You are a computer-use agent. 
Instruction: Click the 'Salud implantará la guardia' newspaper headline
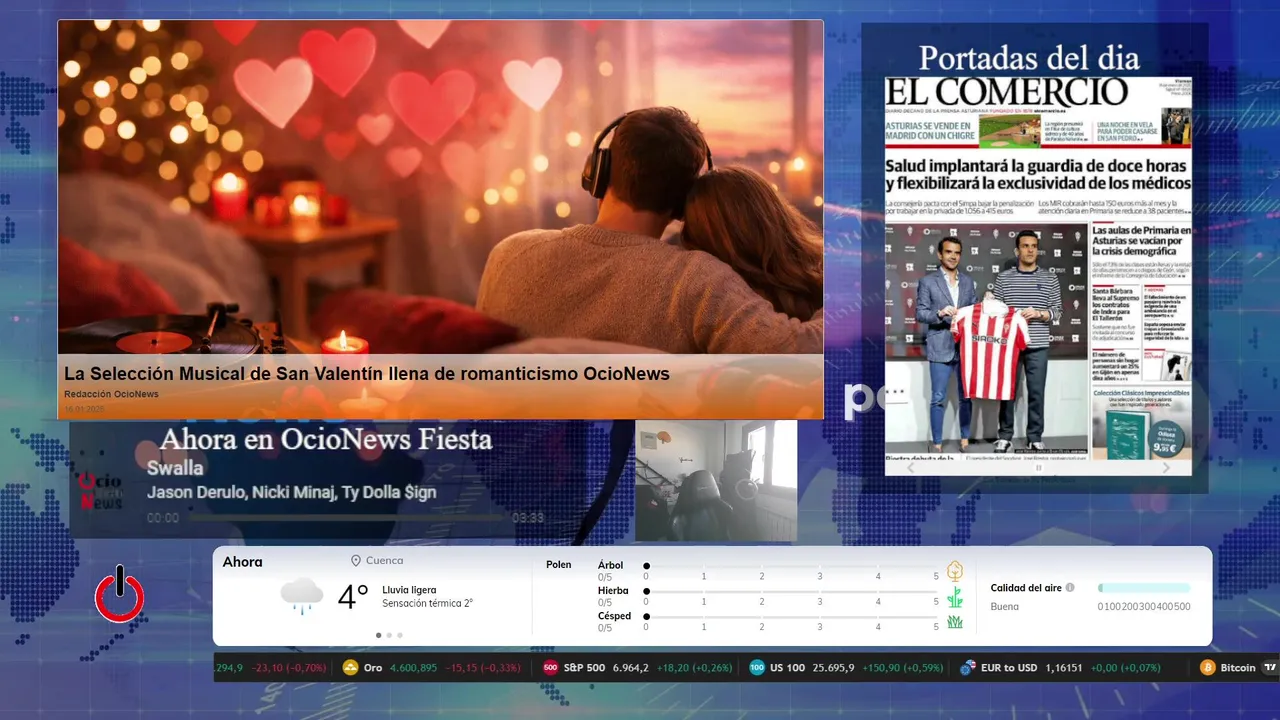coord(1038,174)
